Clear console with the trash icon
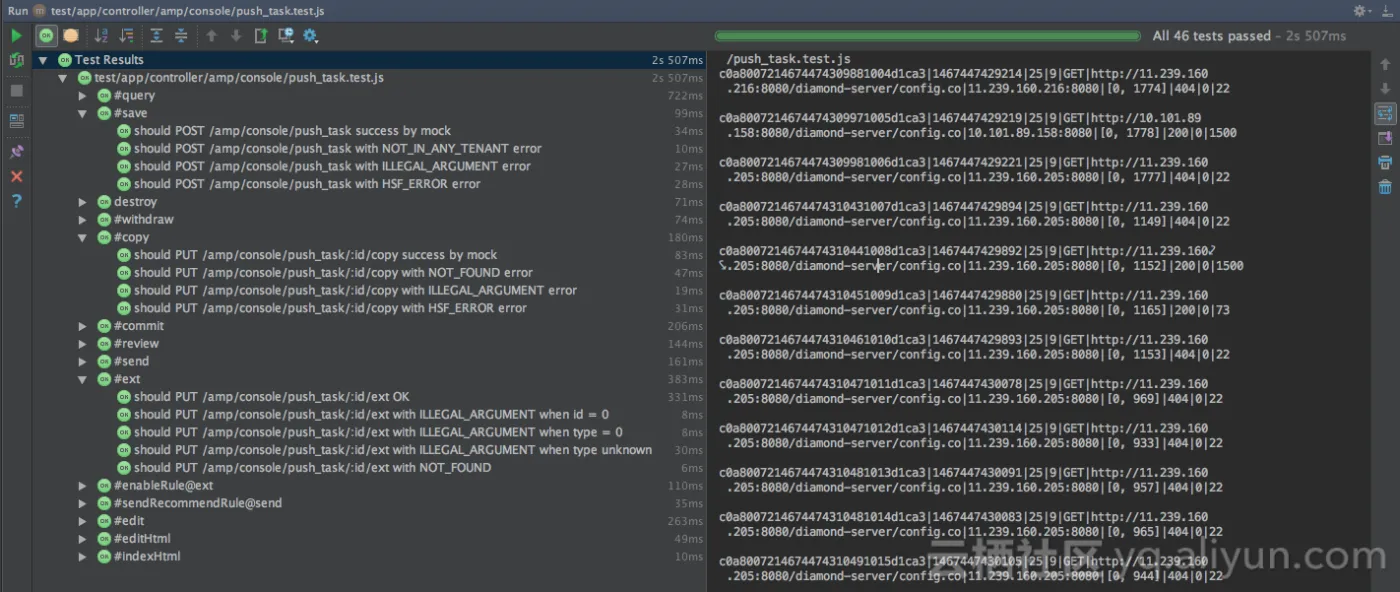The width and height of the screenshot is (1400, 592). [x=1385, y=187]
